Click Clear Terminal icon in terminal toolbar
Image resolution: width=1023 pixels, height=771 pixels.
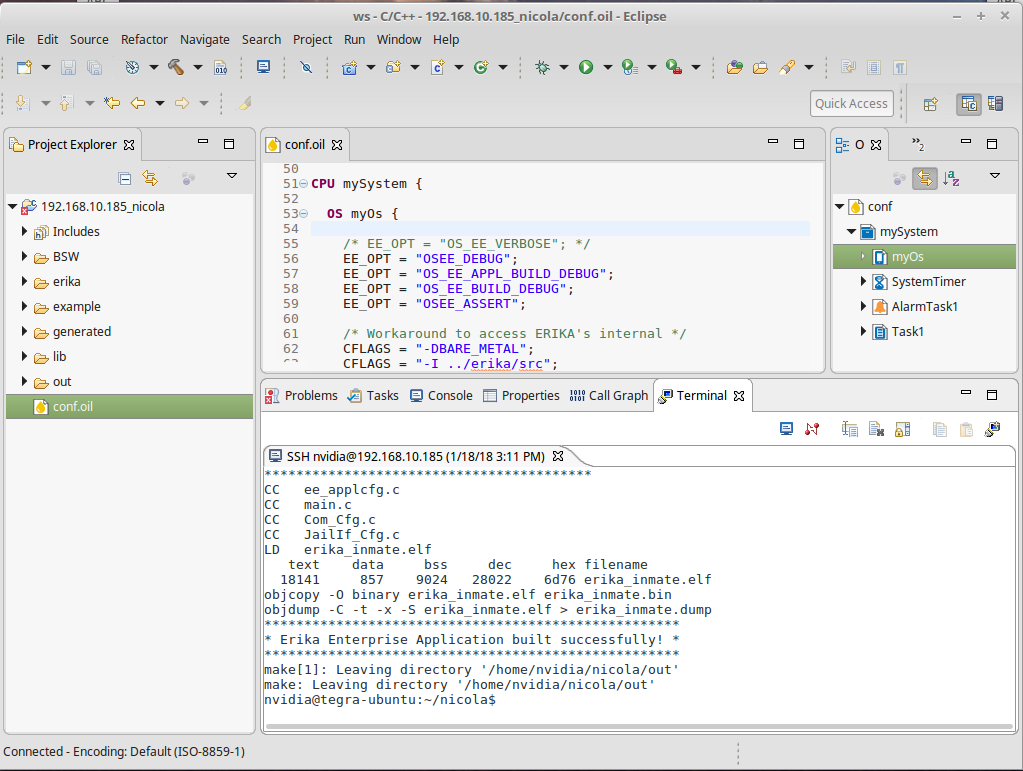click(876, 429)
